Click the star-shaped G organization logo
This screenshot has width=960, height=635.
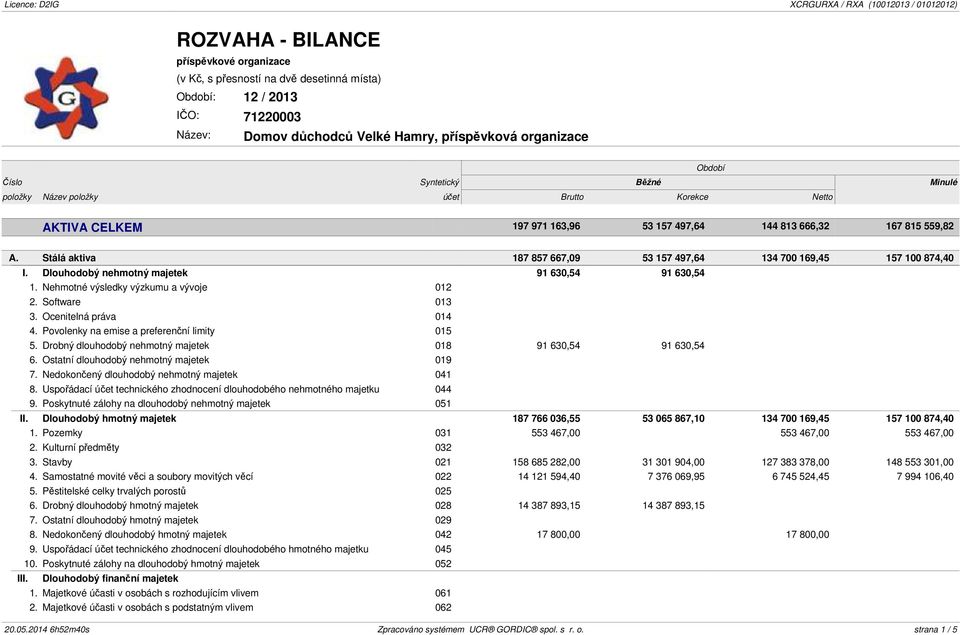pos(66,98)
